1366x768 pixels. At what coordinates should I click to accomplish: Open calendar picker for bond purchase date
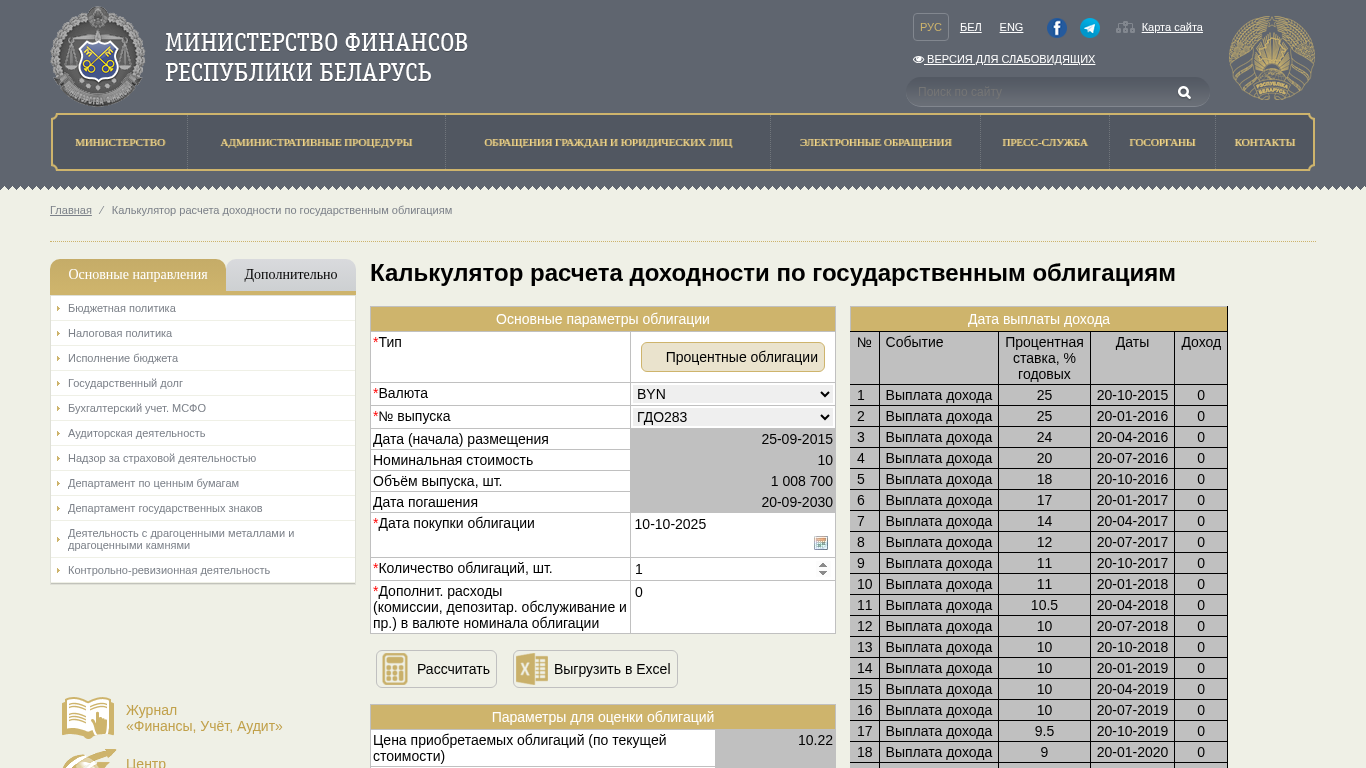[x=821, y=543]
